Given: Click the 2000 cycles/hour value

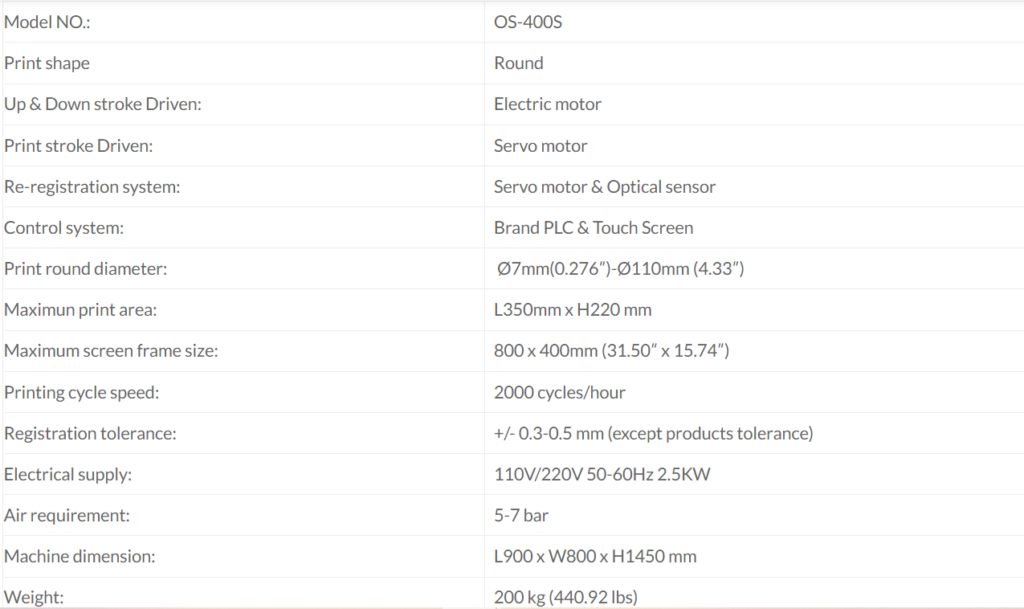Looking at the screenshot, I should pos(559,393).
